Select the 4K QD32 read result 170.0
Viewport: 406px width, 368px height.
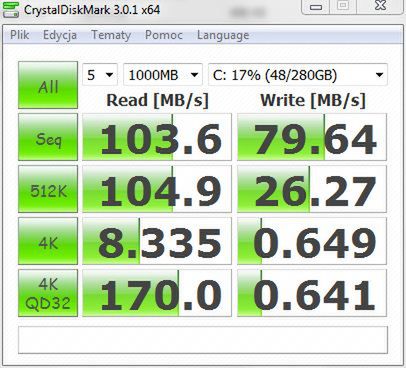157,293
